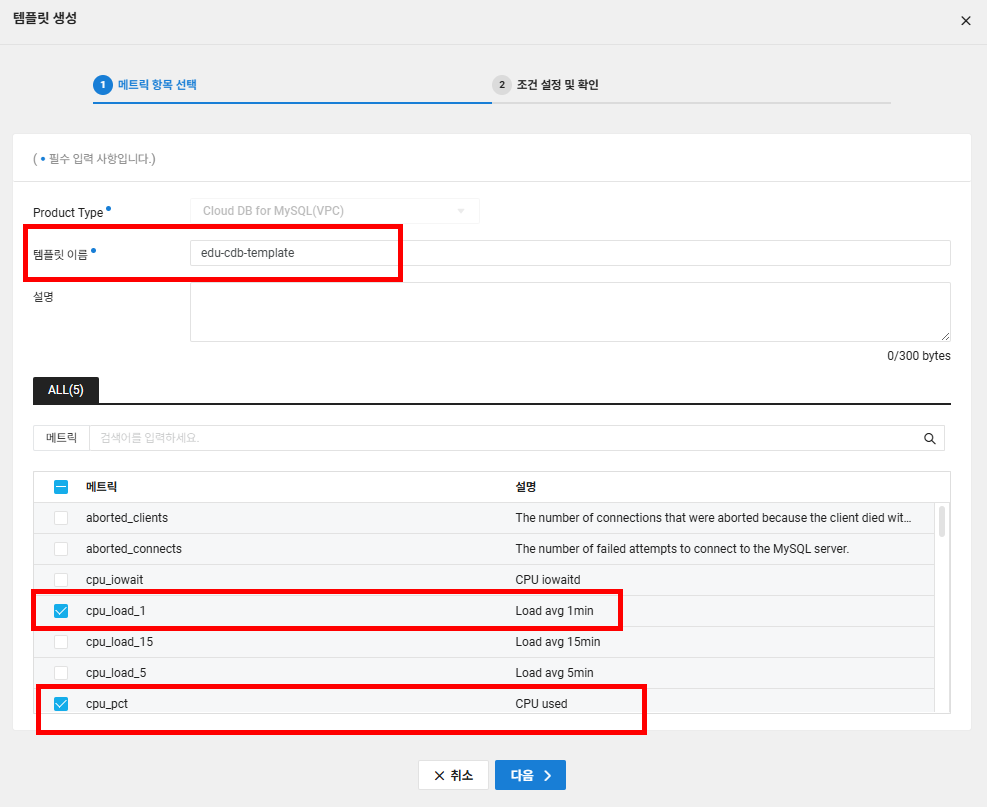Click the metric list scrollbar
Screen dimensions: 987x807
click(941, 522)
